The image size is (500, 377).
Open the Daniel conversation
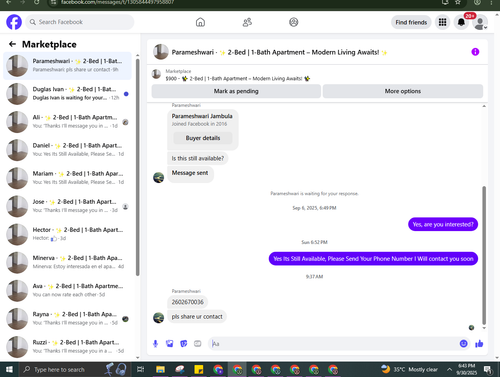click(x=67, y=150)
